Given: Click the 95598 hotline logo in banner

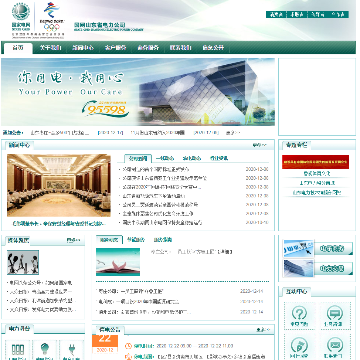Looking at the screenshot, I should (106, 109).
